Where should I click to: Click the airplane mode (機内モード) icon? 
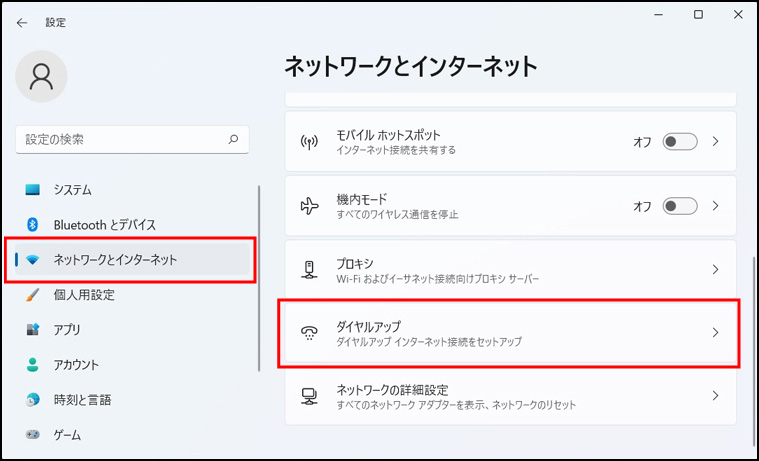tap(309, 206)
